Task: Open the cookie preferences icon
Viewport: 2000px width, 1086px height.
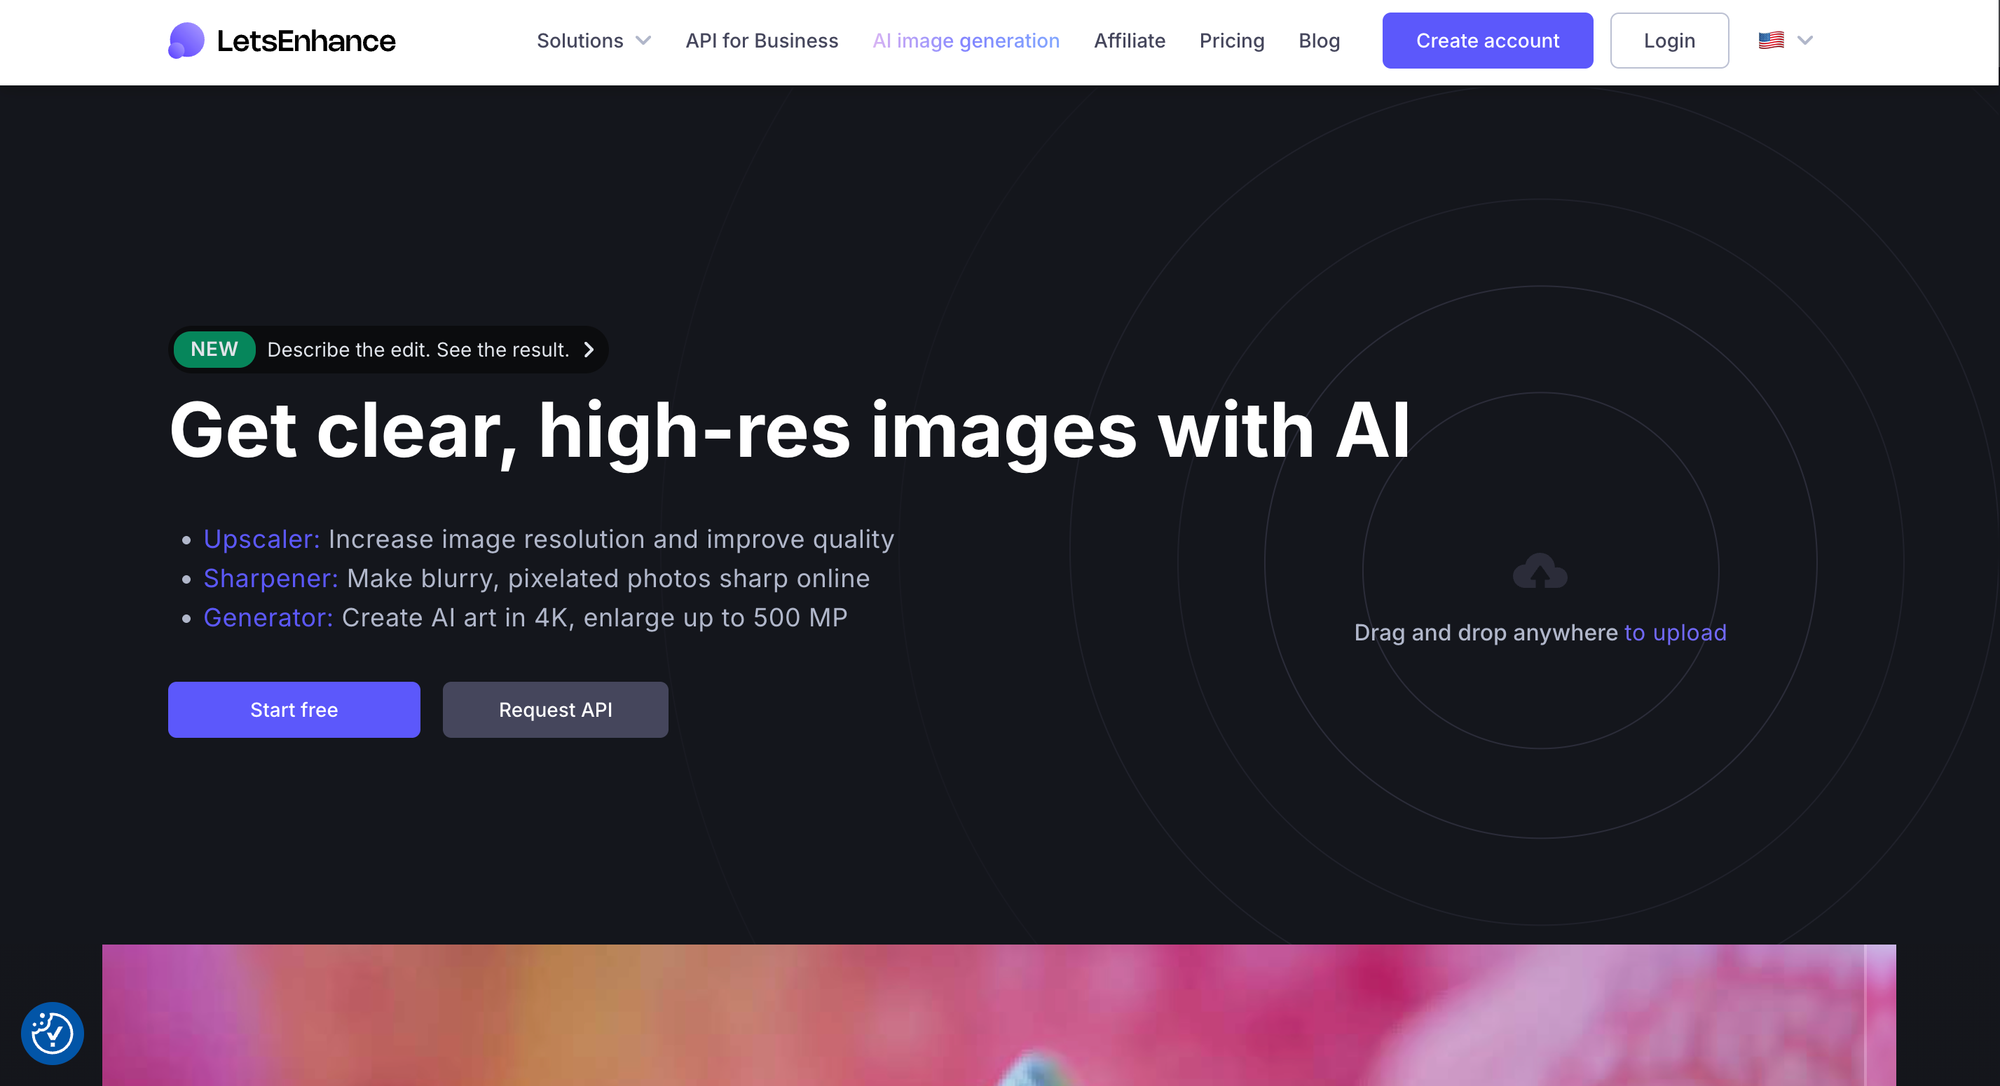Action: [52, 1033]
